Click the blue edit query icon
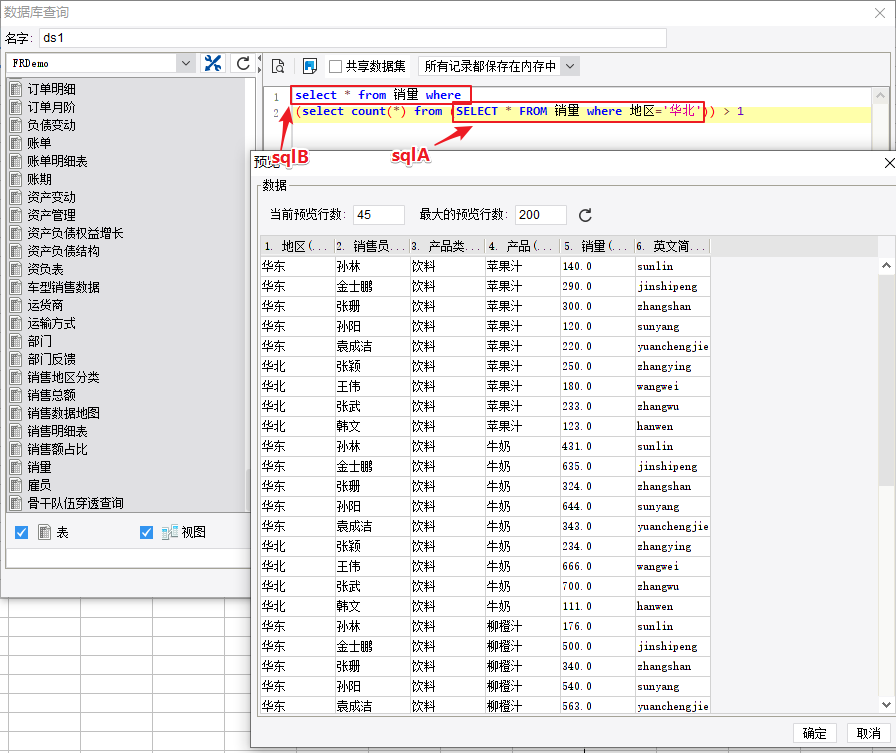The height and width of the screenshot is (753, 896). [x=310, y=66]
